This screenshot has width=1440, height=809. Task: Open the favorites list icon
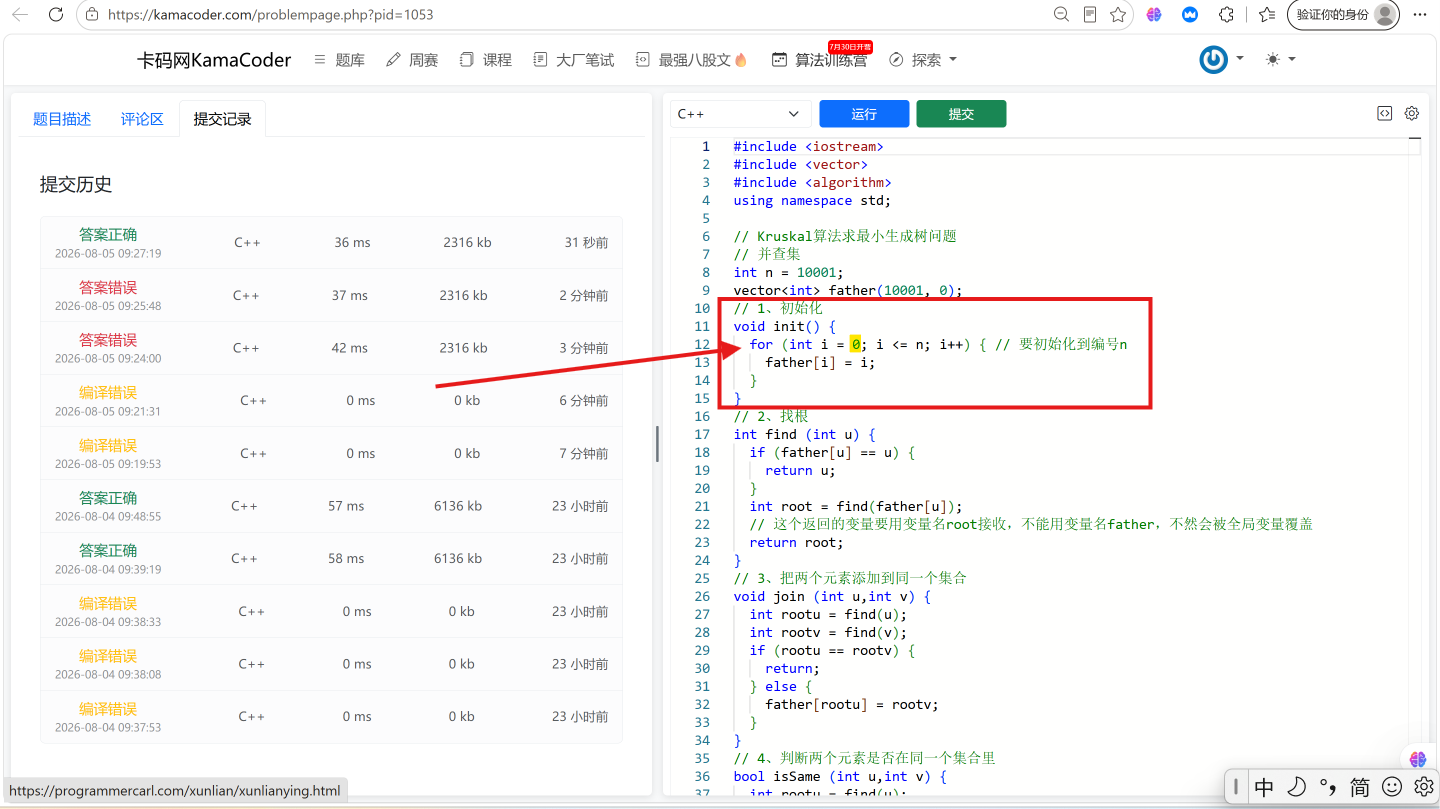[1267, 15]
